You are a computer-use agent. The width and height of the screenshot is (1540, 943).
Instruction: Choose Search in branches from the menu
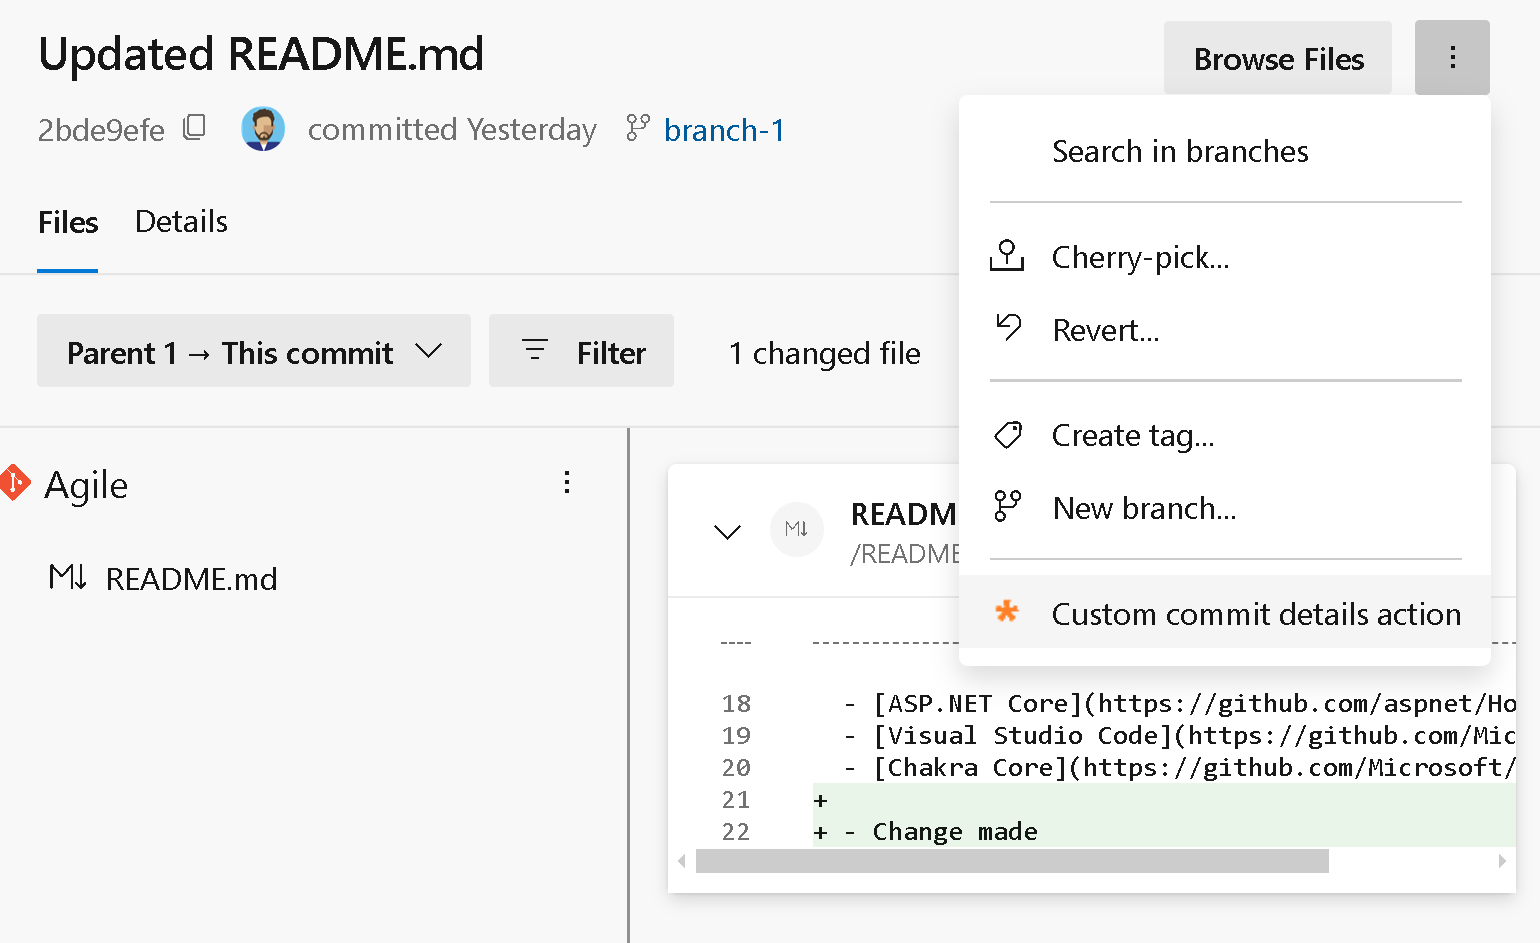pos(1180,151)
